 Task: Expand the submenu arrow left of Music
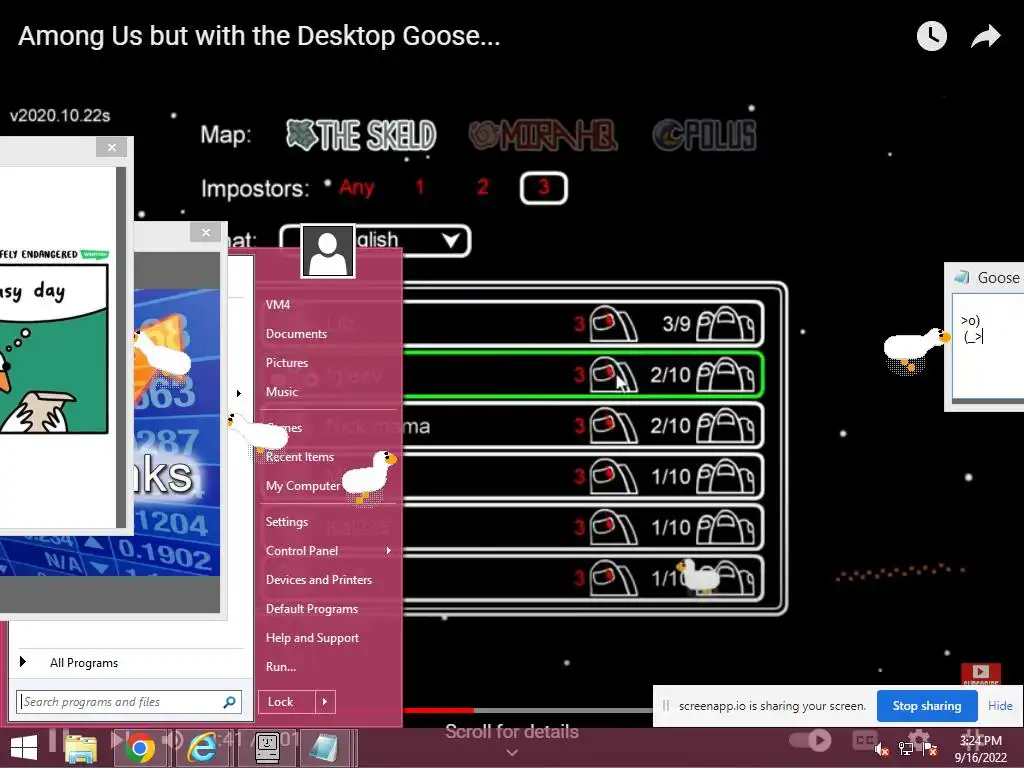239,393
